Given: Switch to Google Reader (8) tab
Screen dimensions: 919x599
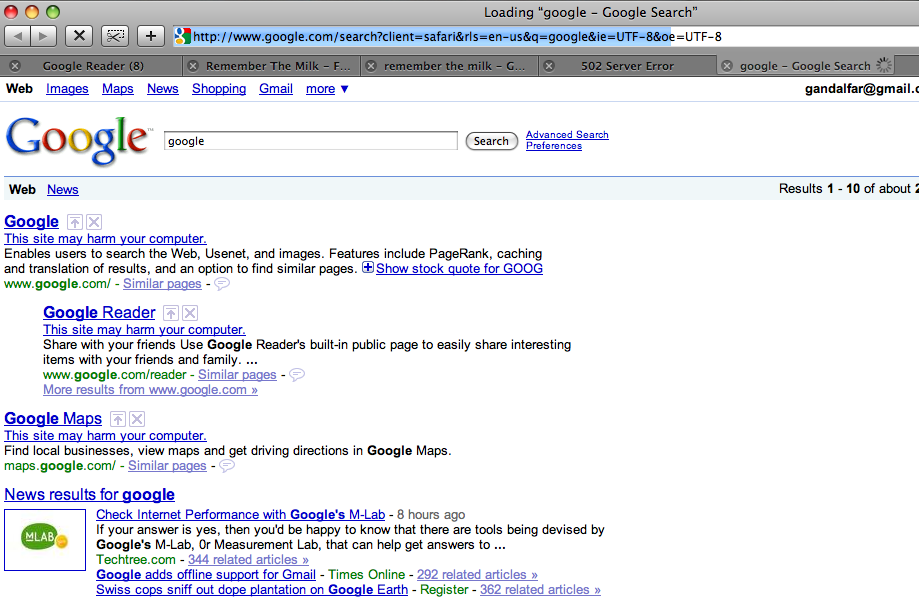Looking at the screenshot, I should 93,66.
